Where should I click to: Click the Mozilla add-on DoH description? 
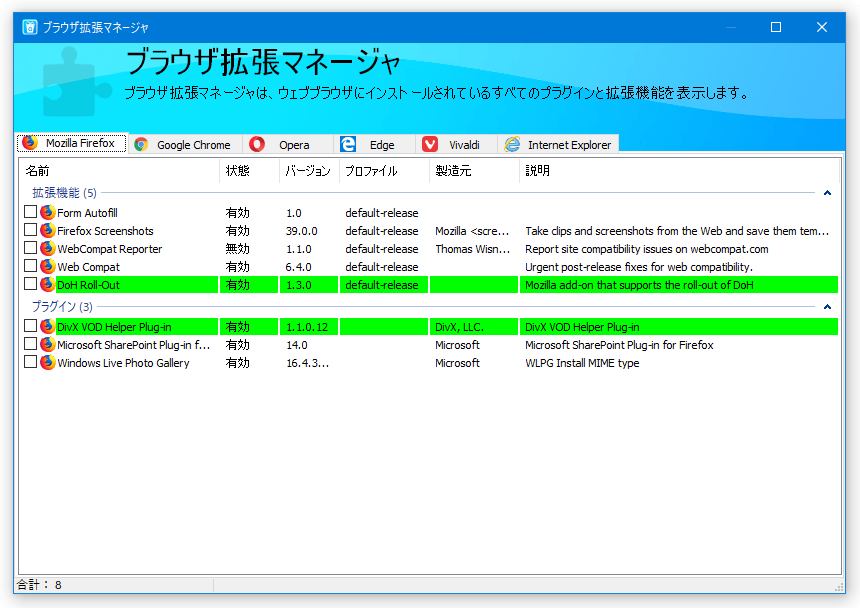click(639, 285)
